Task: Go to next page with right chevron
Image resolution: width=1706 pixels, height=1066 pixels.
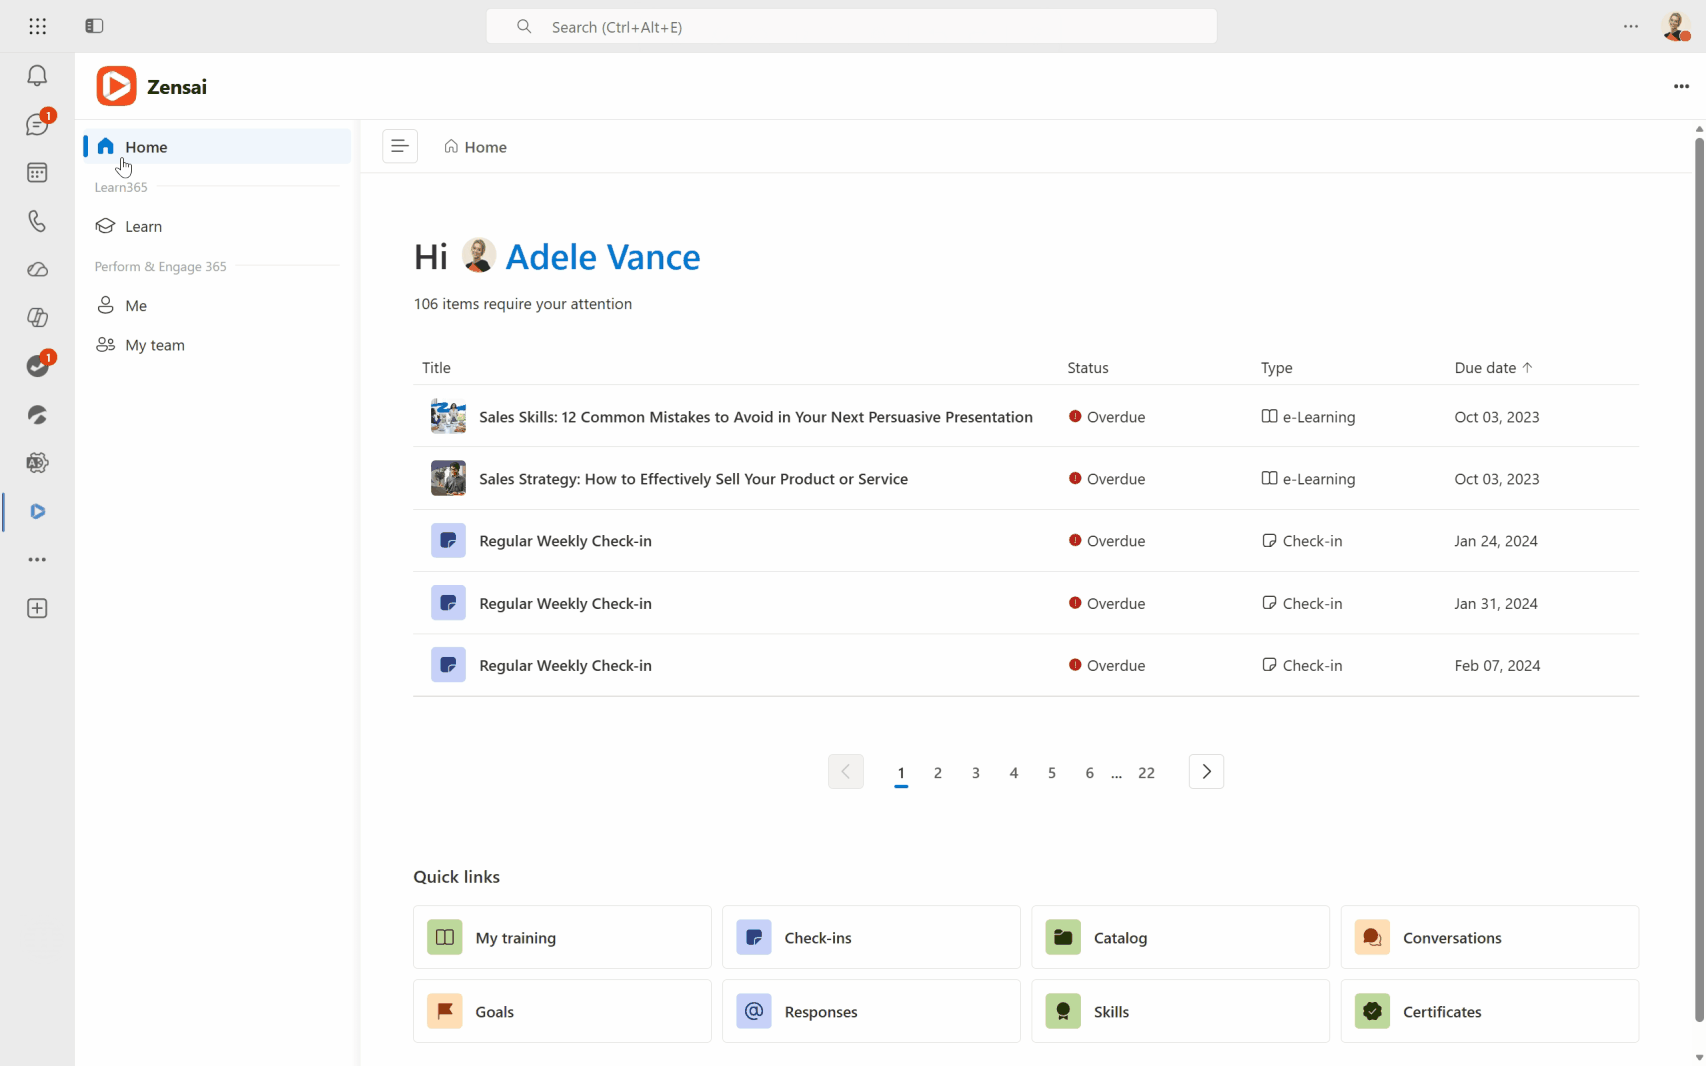Action: [x=1206, y=772]
